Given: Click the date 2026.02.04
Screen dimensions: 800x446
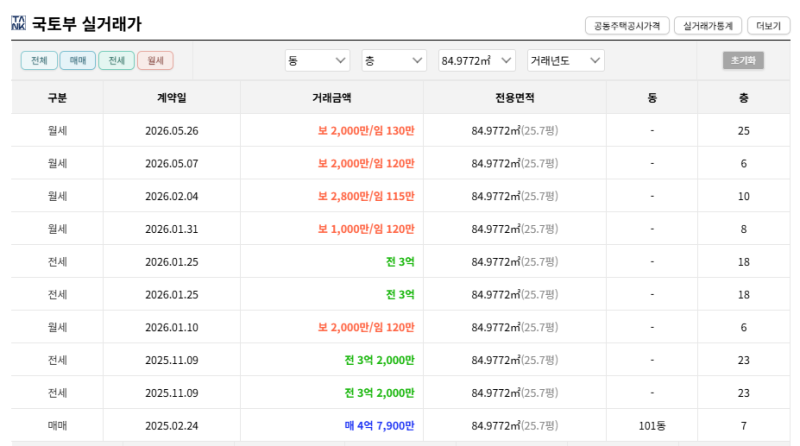Looking at the screenshot, I should [x=171, y=196].
